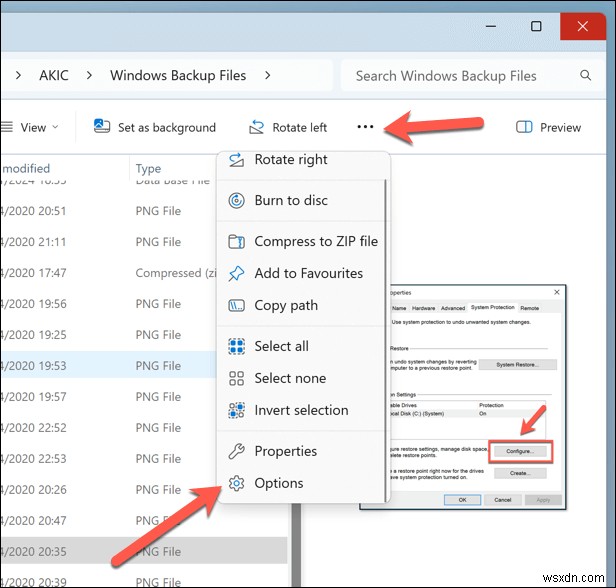616x588 pixels.
Task: Select the file row dated 19:25
Action: click(x=108, y=335)
